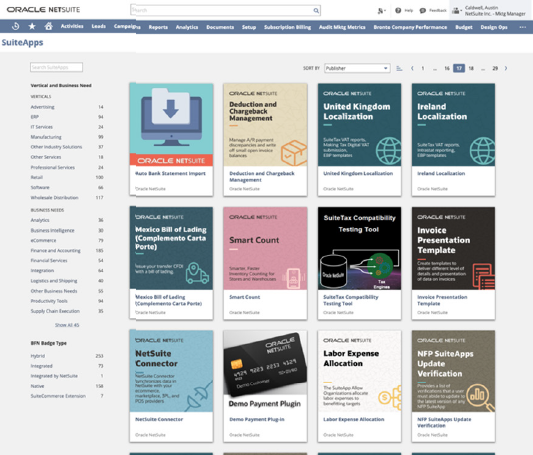
Task: Open more navigation items ellipsis
Action: pyautogui.click(x=522, y=27)
